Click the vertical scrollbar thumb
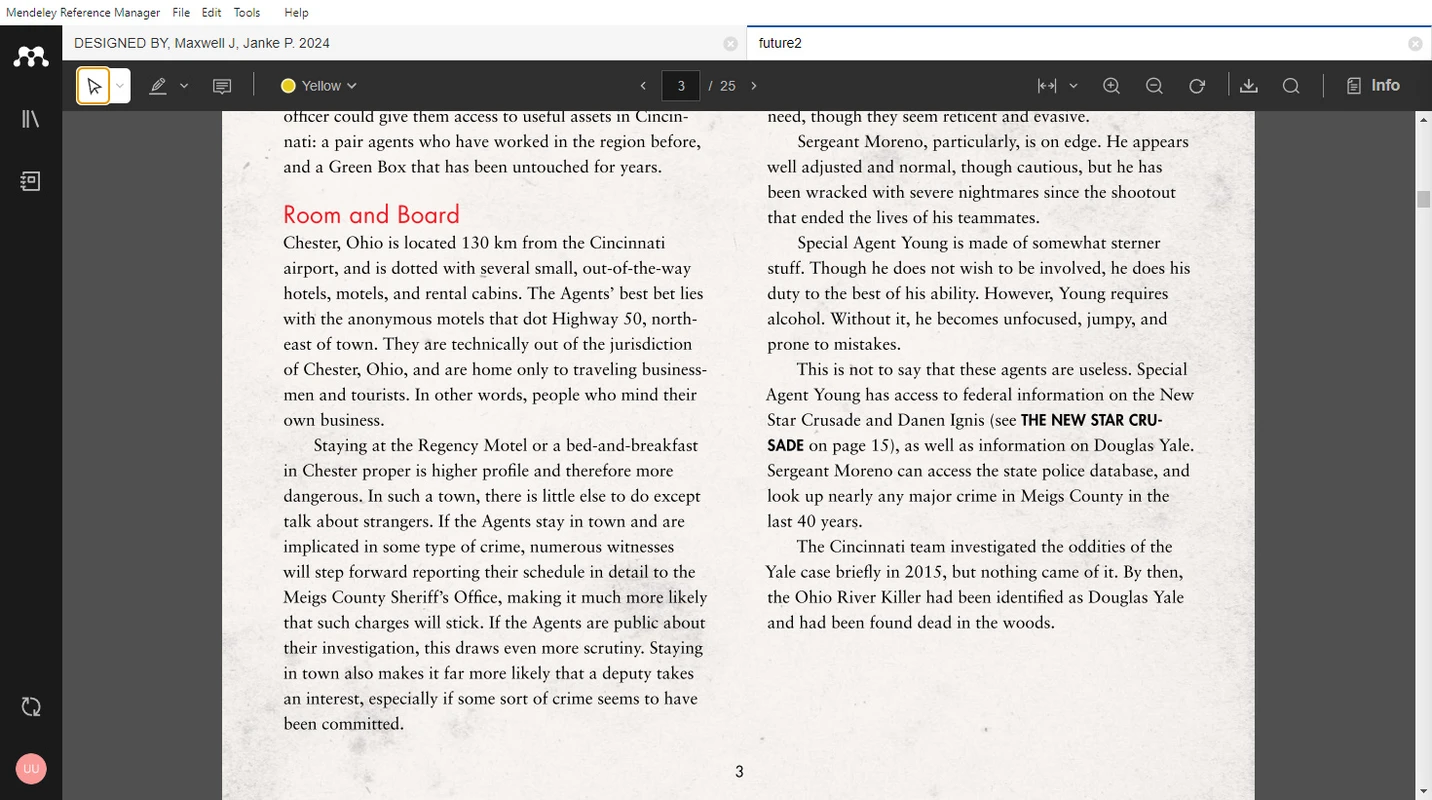Screen dimensions: 1432x800 point(1424,199)
